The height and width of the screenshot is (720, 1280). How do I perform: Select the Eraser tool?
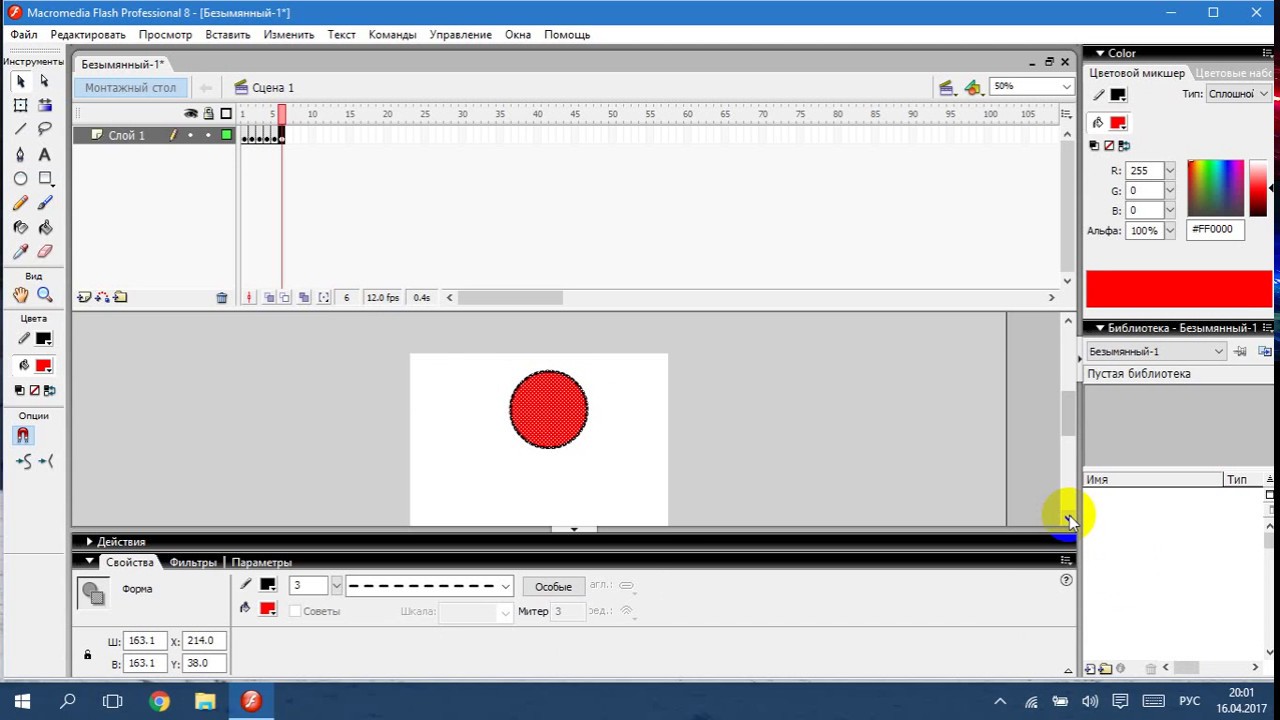tap(44, 252)
